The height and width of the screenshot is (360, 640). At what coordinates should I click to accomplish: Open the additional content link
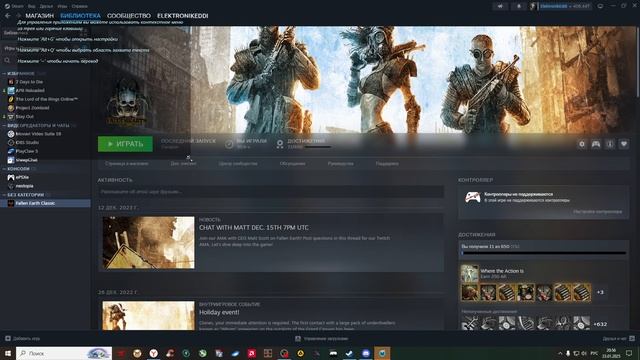pos(183,164)
